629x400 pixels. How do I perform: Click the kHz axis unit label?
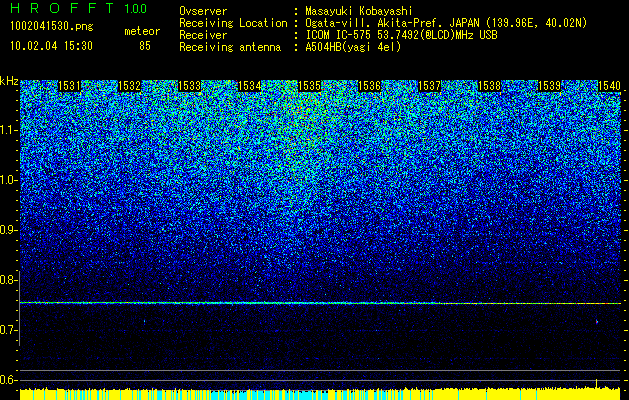tap(9, 81)
